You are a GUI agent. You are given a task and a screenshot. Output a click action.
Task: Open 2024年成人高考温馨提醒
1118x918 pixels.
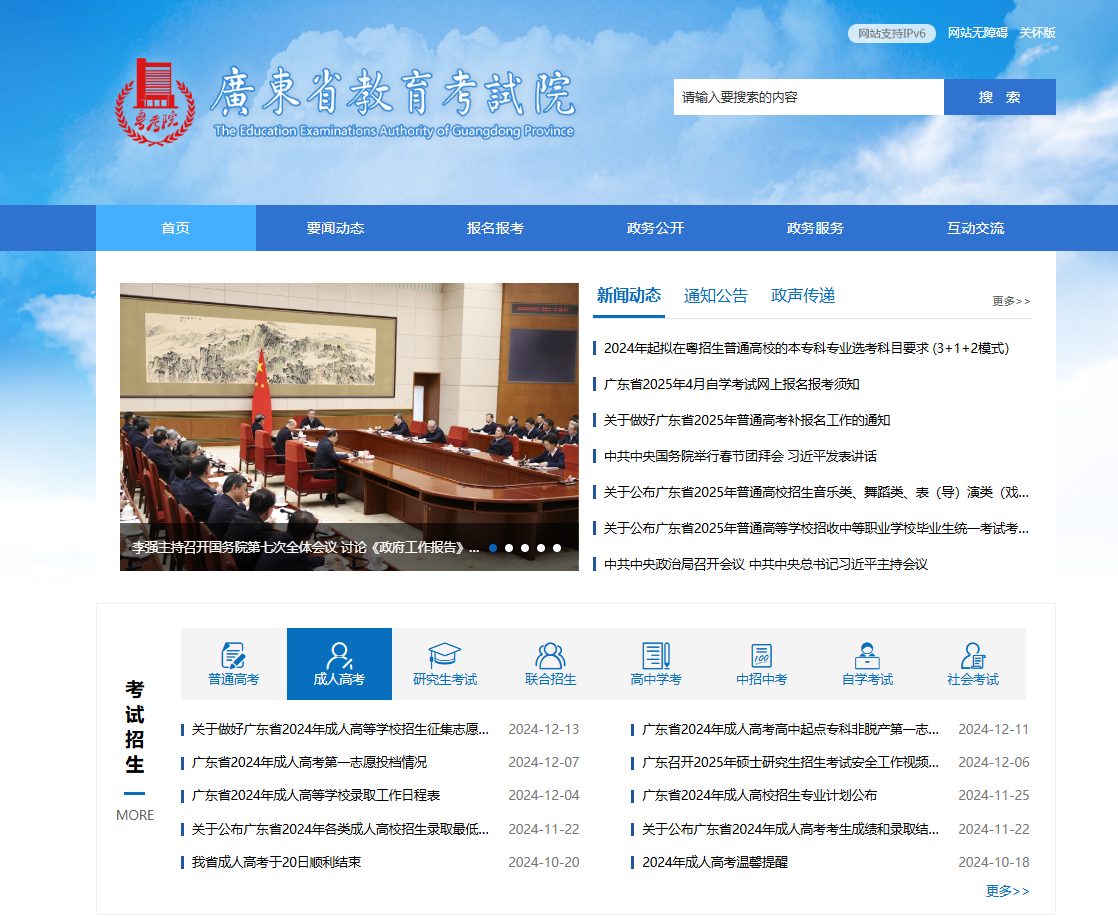[715, 862]
